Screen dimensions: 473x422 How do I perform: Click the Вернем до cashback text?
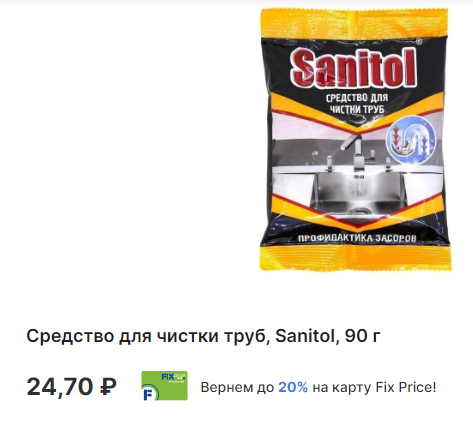(x=237, y=387)
